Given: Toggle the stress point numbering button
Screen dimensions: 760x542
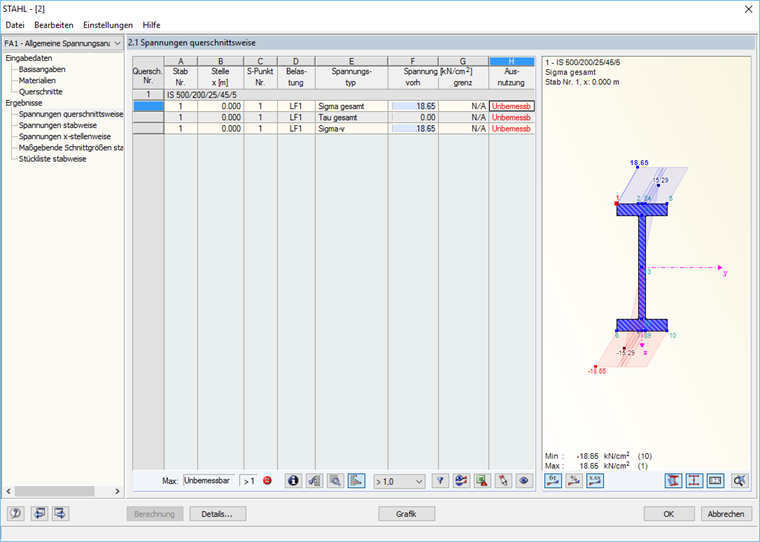Looking at the screenshot, I should click(715, 481).
